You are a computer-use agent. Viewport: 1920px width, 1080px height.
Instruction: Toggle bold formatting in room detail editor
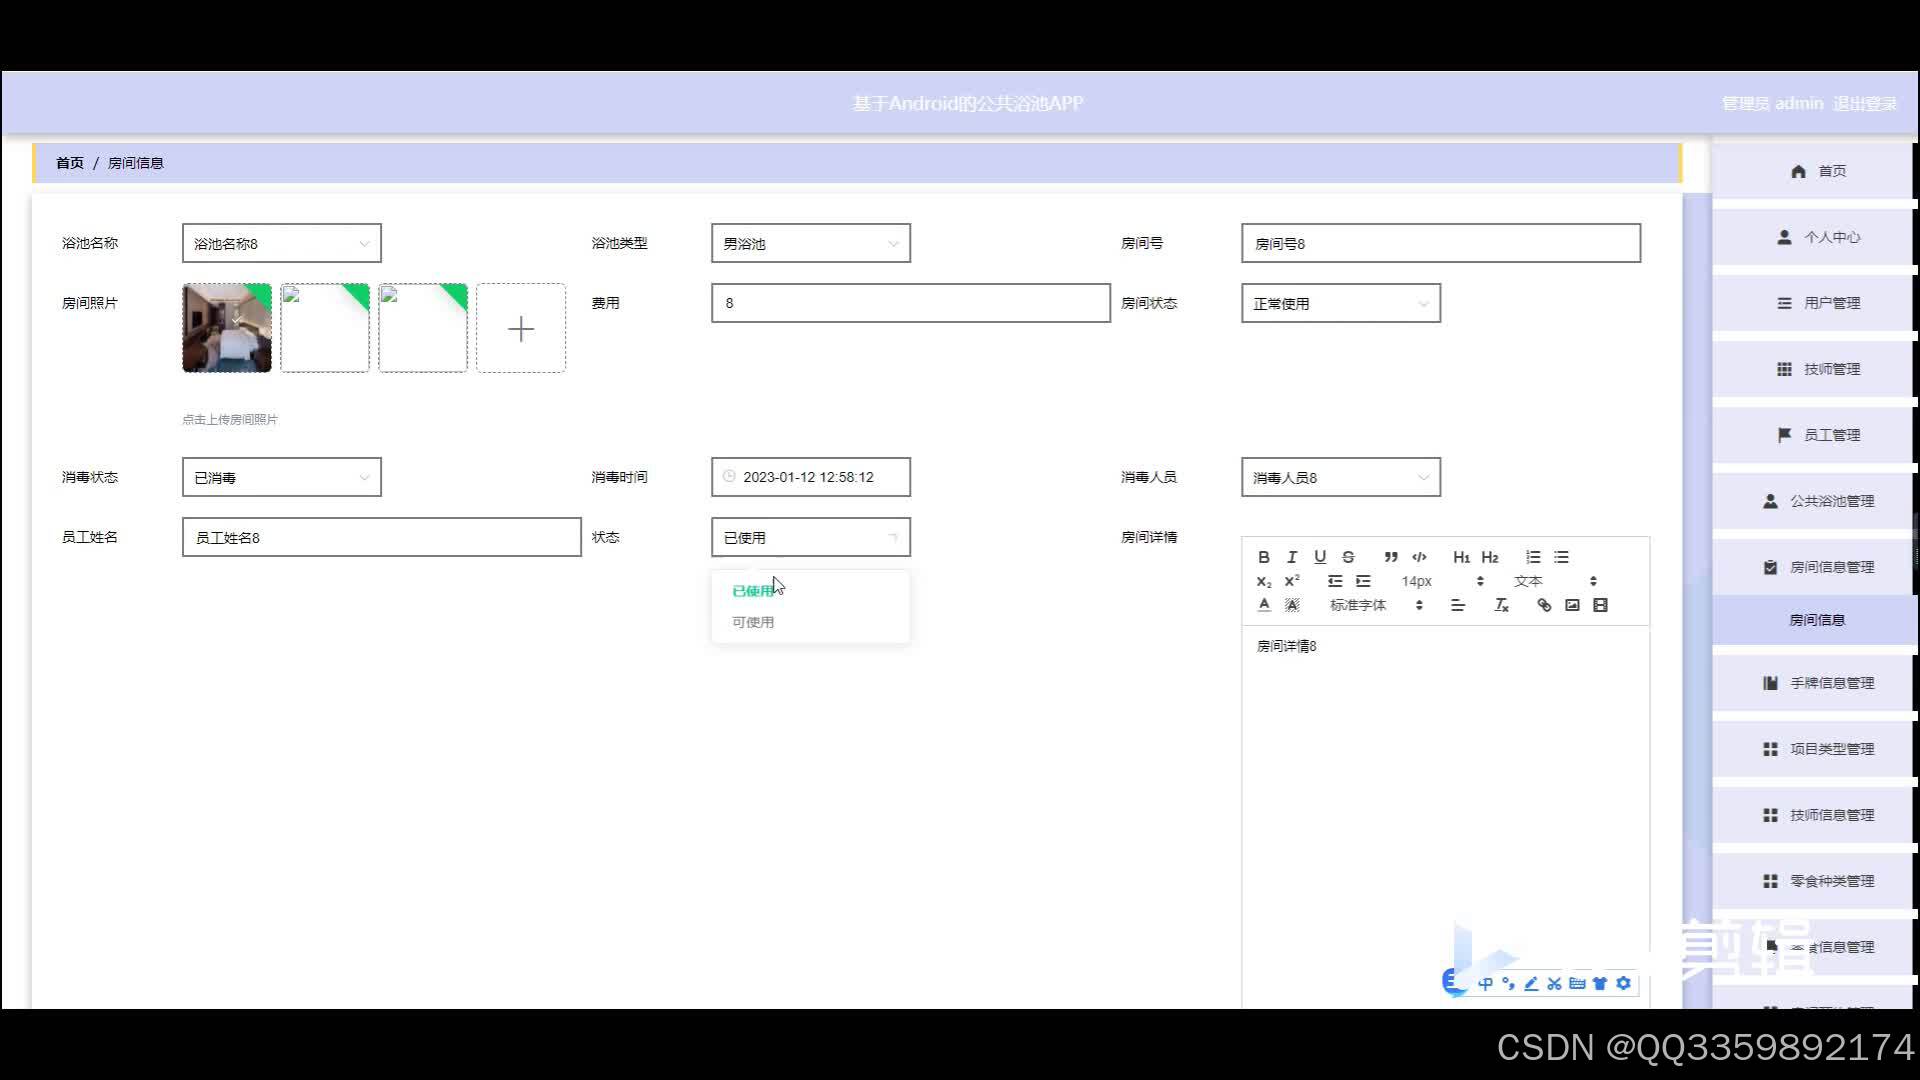pos(1264,557)
